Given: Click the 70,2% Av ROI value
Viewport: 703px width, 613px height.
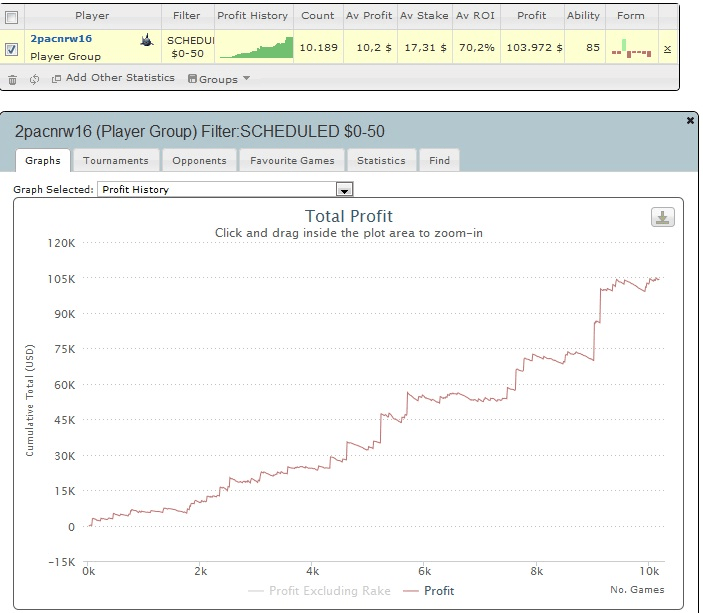Looking at the screenshot, I should coord(477,48).
